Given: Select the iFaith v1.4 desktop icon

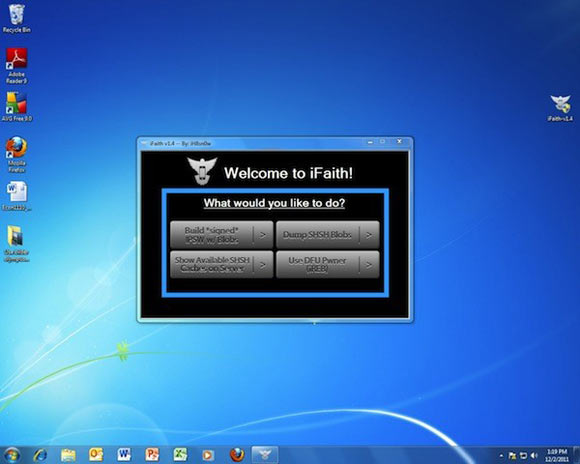Looking at the screenshot, I should 560,108.
